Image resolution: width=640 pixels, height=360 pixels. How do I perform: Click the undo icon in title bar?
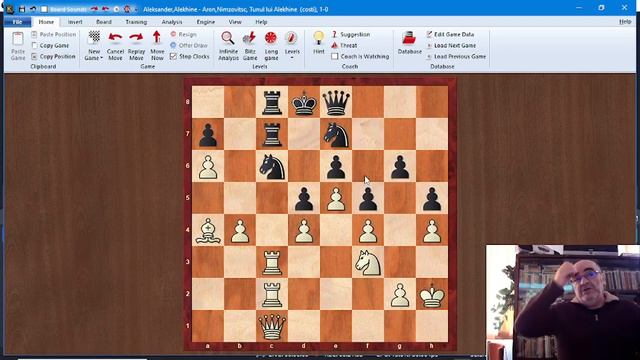33,9
